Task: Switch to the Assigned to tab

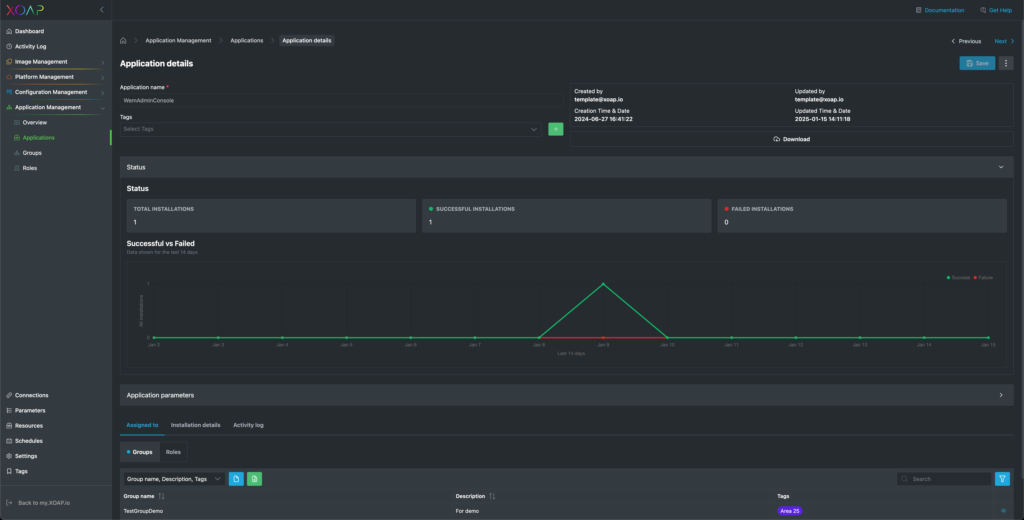Action: (142, 425)
